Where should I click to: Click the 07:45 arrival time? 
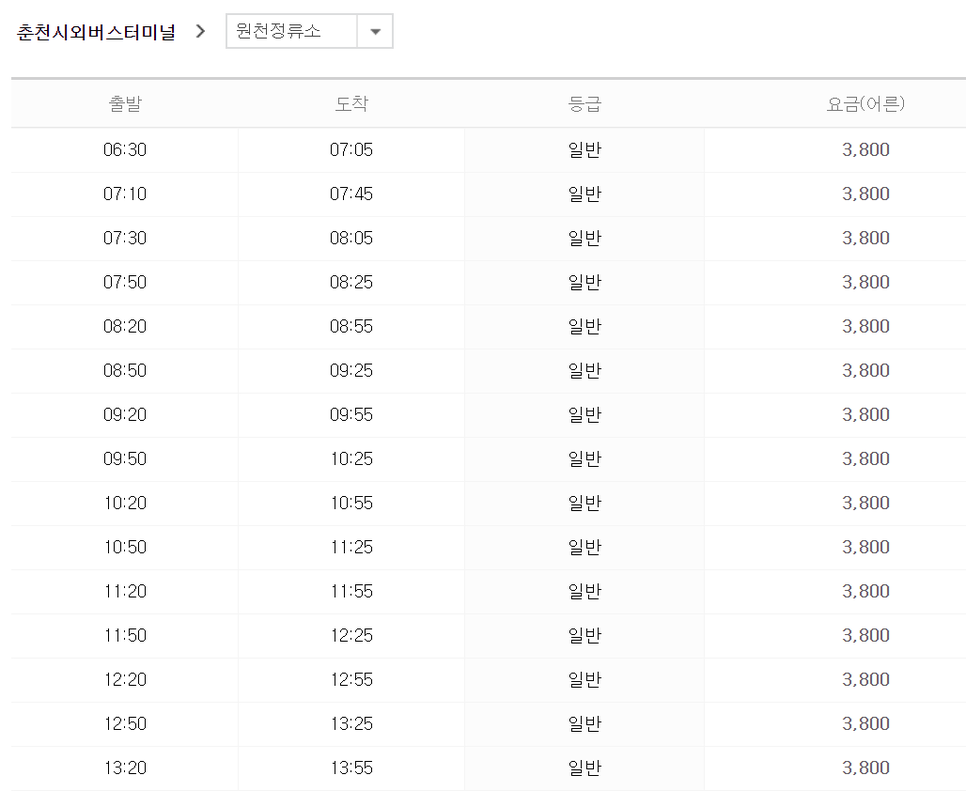tap(351, 194)
